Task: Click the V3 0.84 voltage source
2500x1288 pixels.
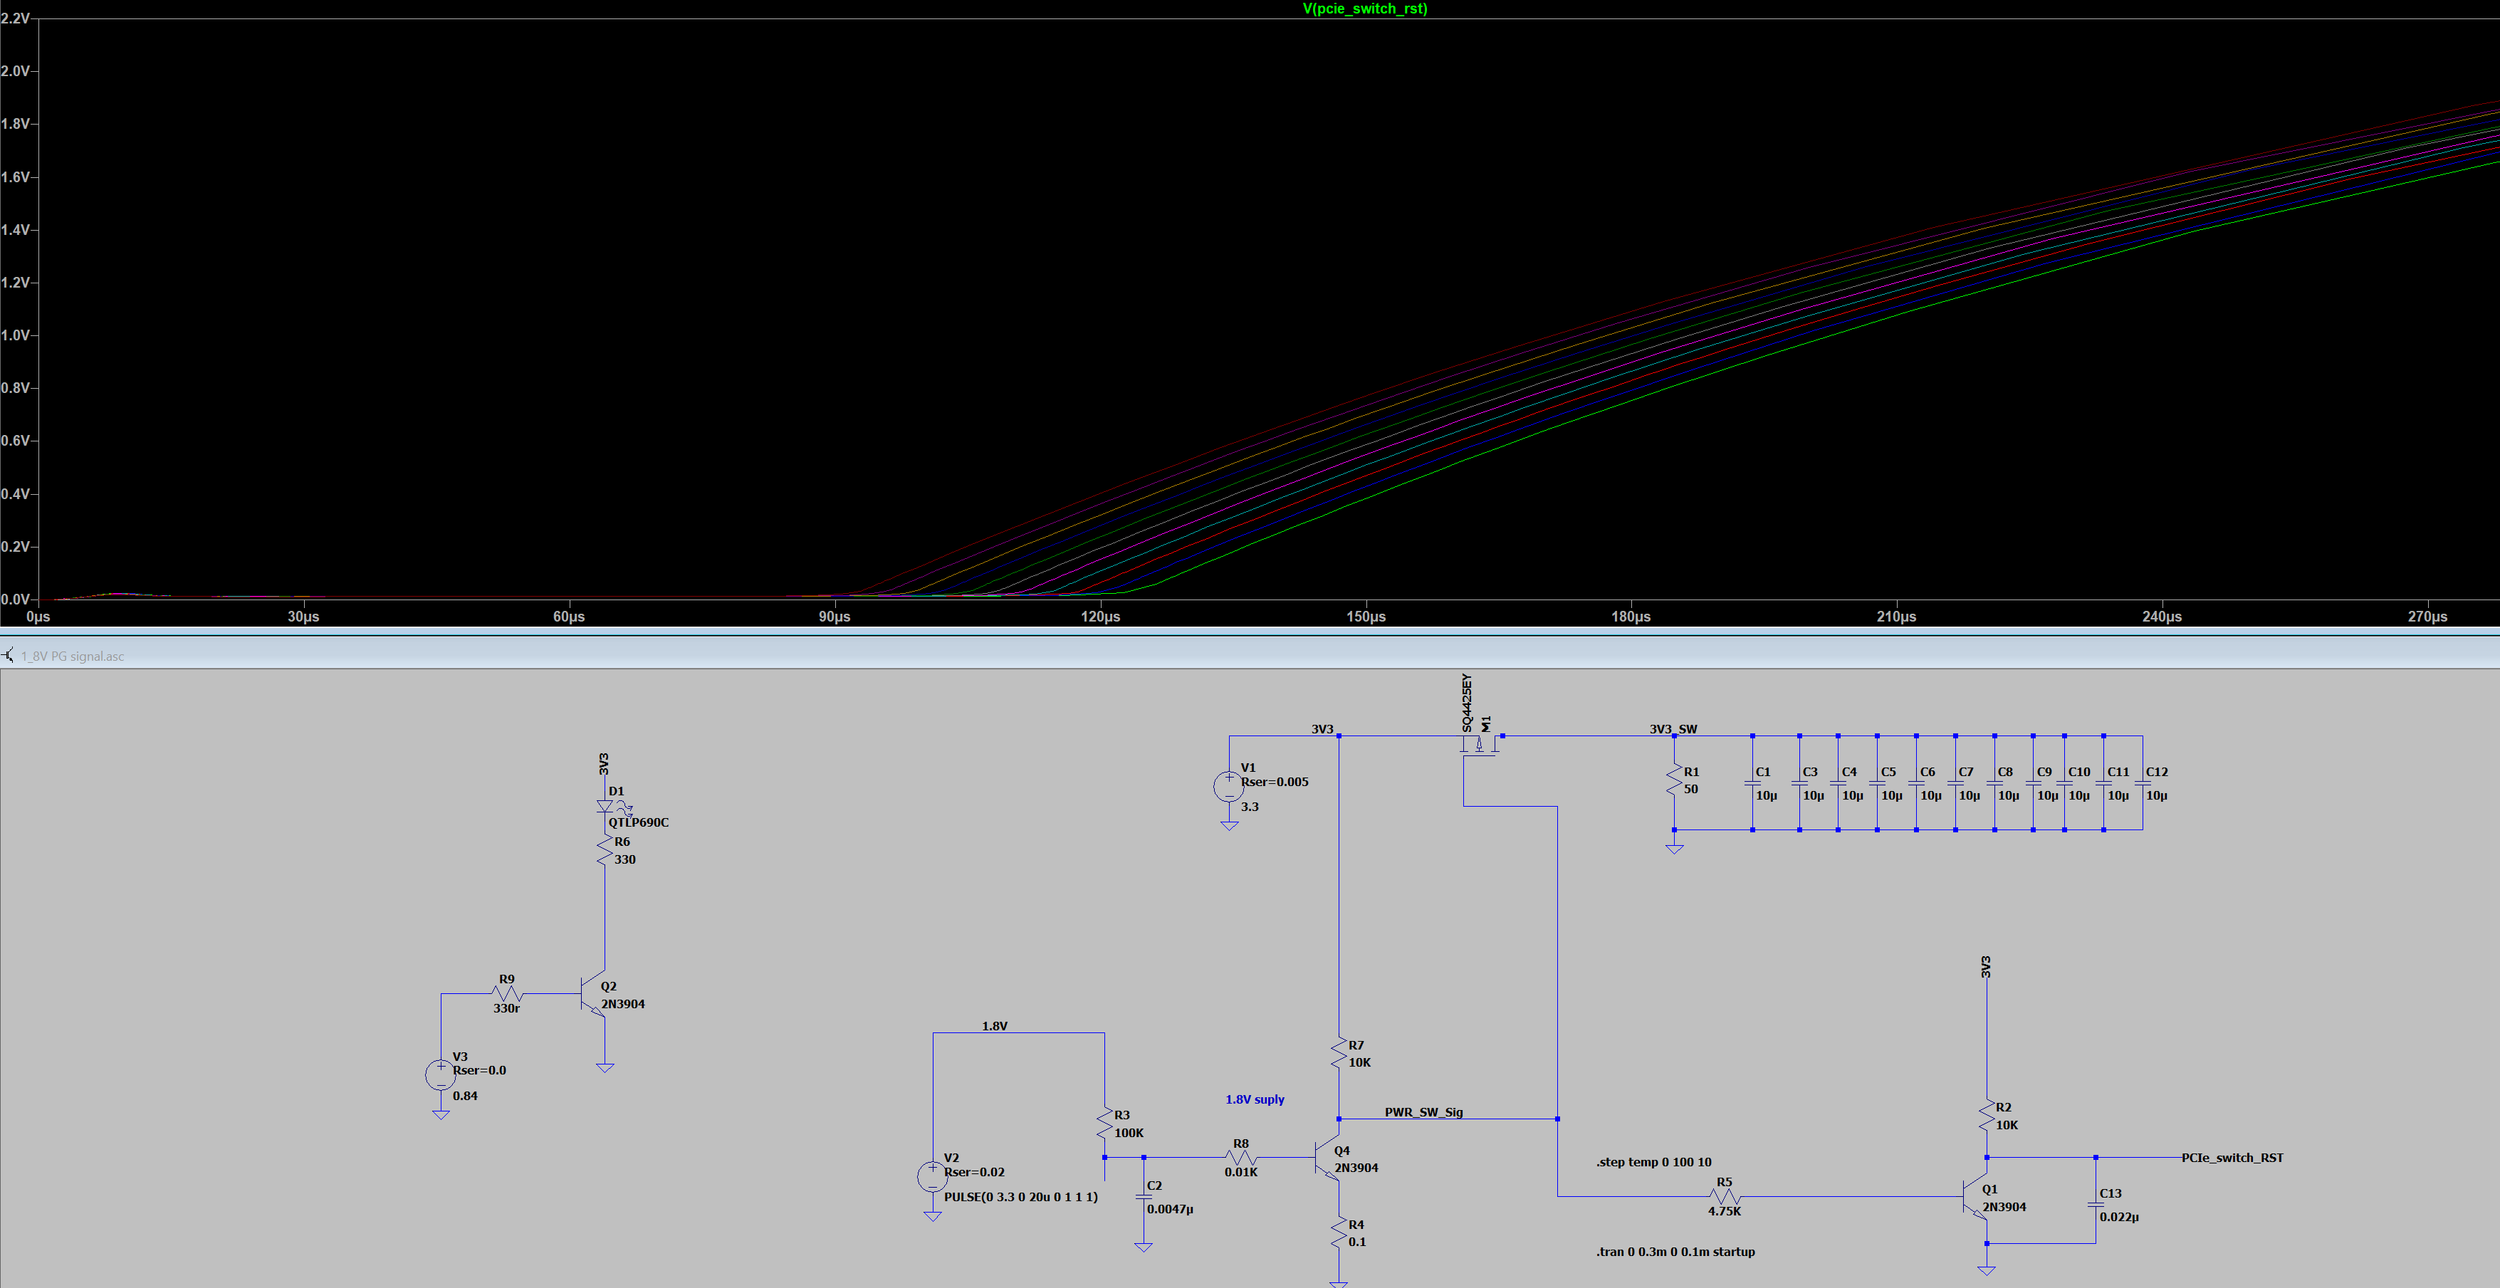Action: pos(441,1075)
